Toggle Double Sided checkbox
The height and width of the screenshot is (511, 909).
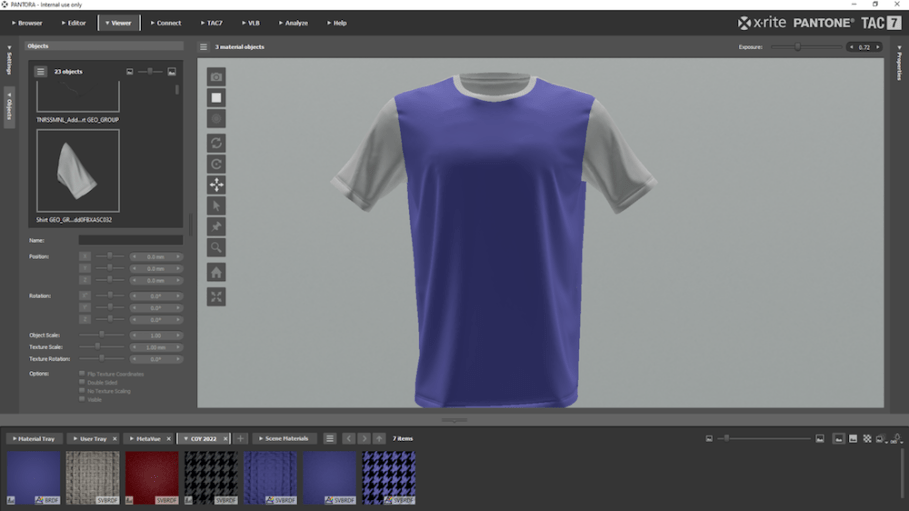(x=82, y=382)
